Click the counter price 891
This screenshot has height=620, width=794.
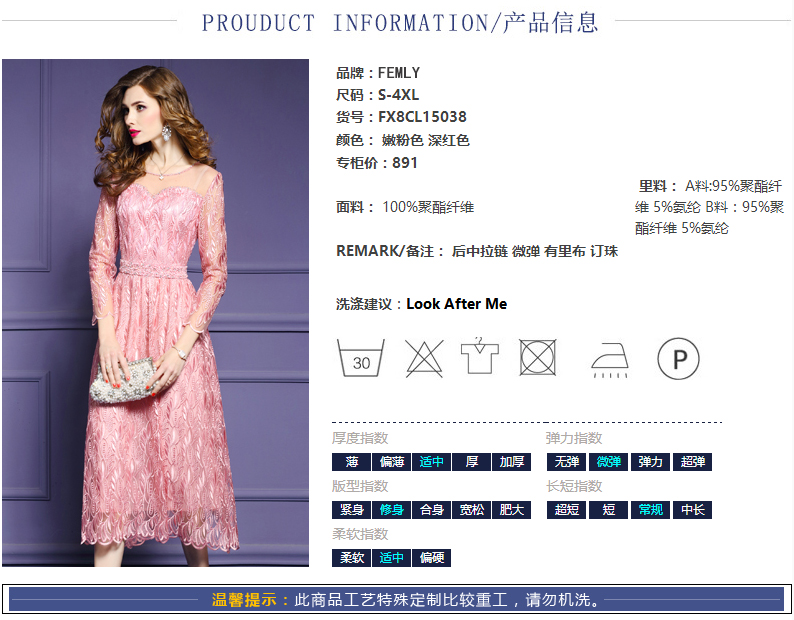pyautogui.click(x=405, y=163)
